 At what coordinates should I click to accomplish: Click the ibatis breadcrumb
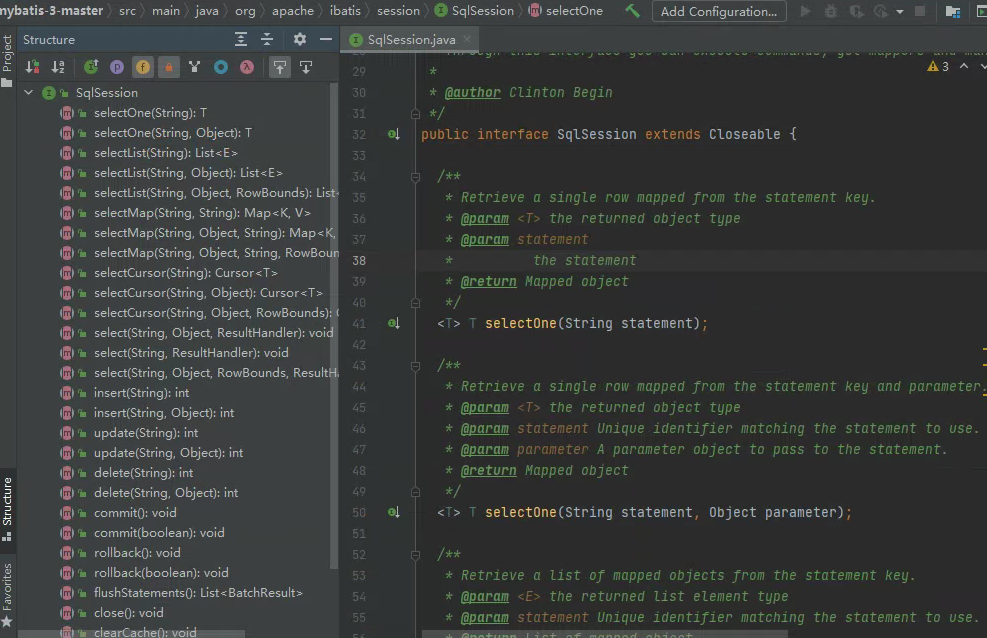346,11
